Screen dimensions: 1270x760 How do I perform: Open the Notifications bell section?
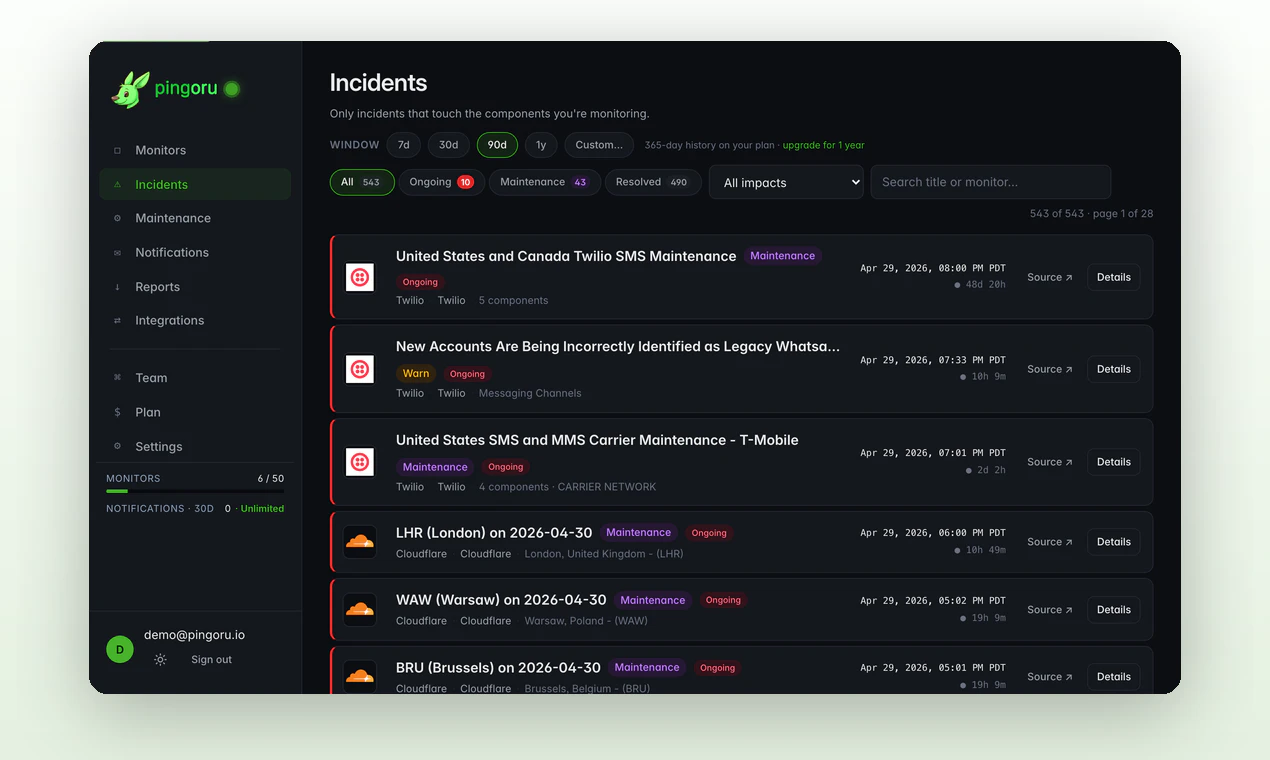click(170, 252)
